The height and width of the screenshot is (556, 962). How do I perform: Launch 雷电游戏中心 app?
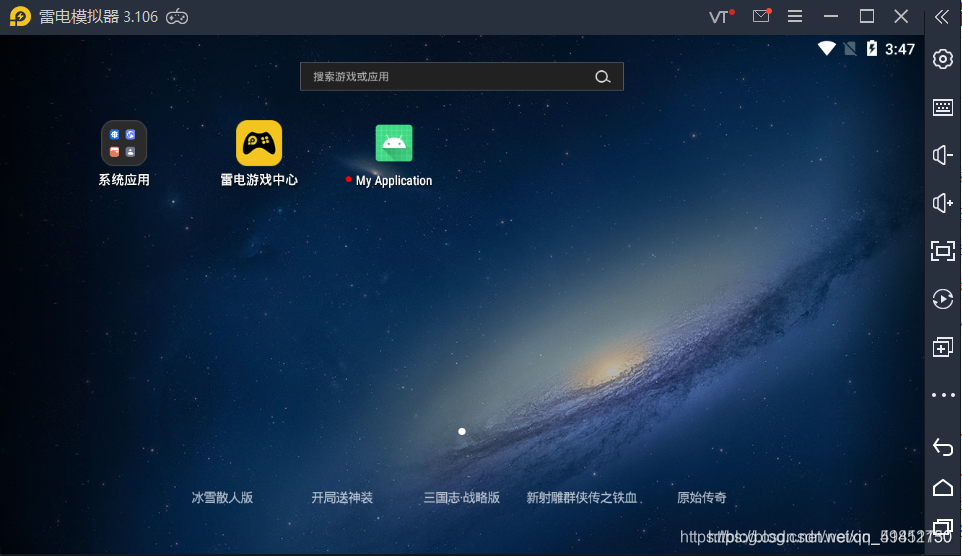[259, 143]
